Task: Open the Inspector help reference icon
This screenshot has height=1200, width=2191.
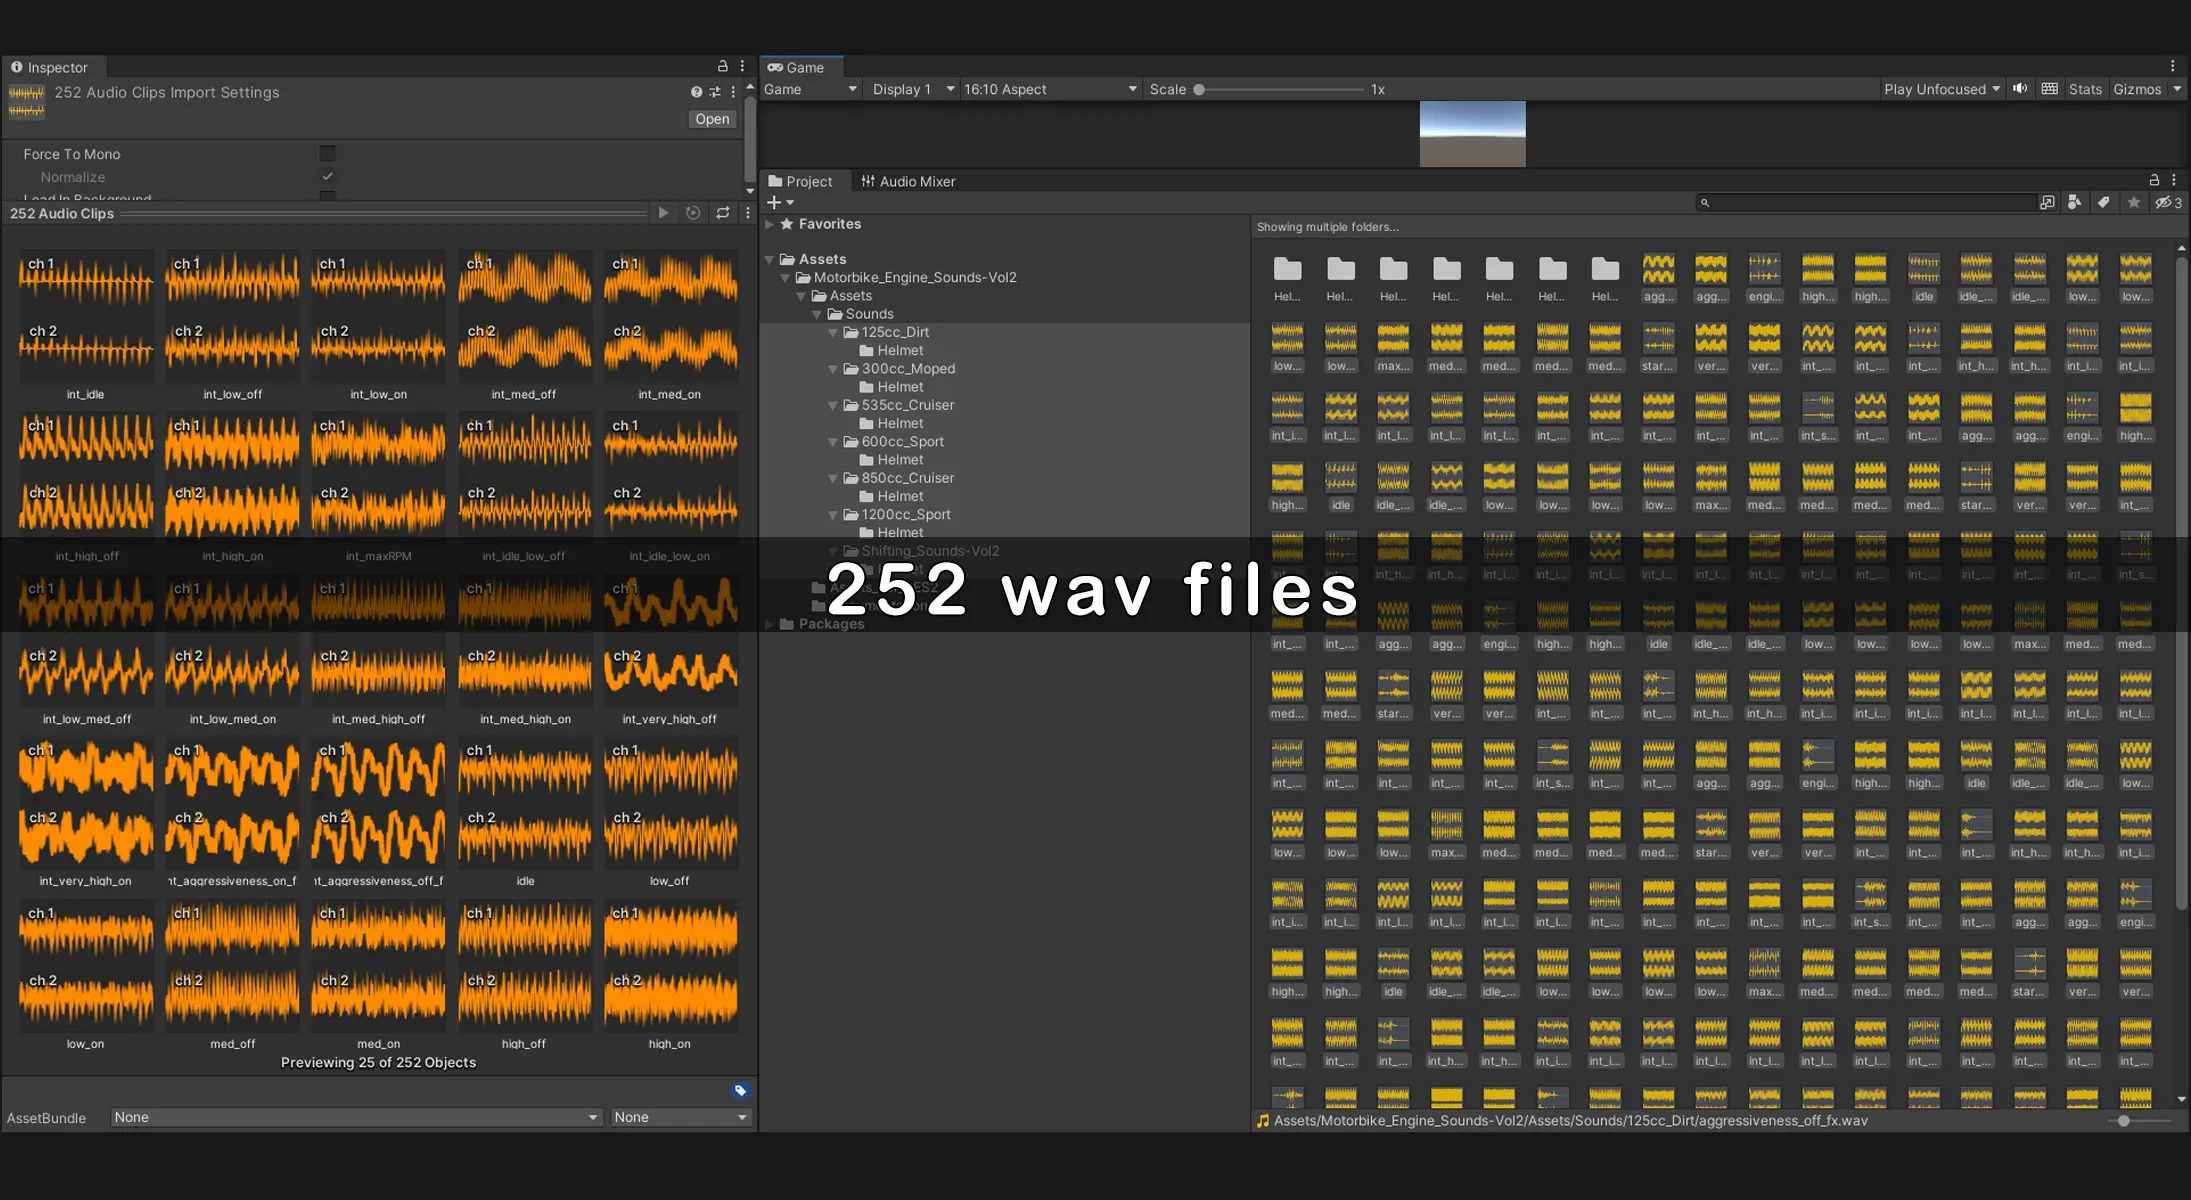Action: (x=696, y=92)
